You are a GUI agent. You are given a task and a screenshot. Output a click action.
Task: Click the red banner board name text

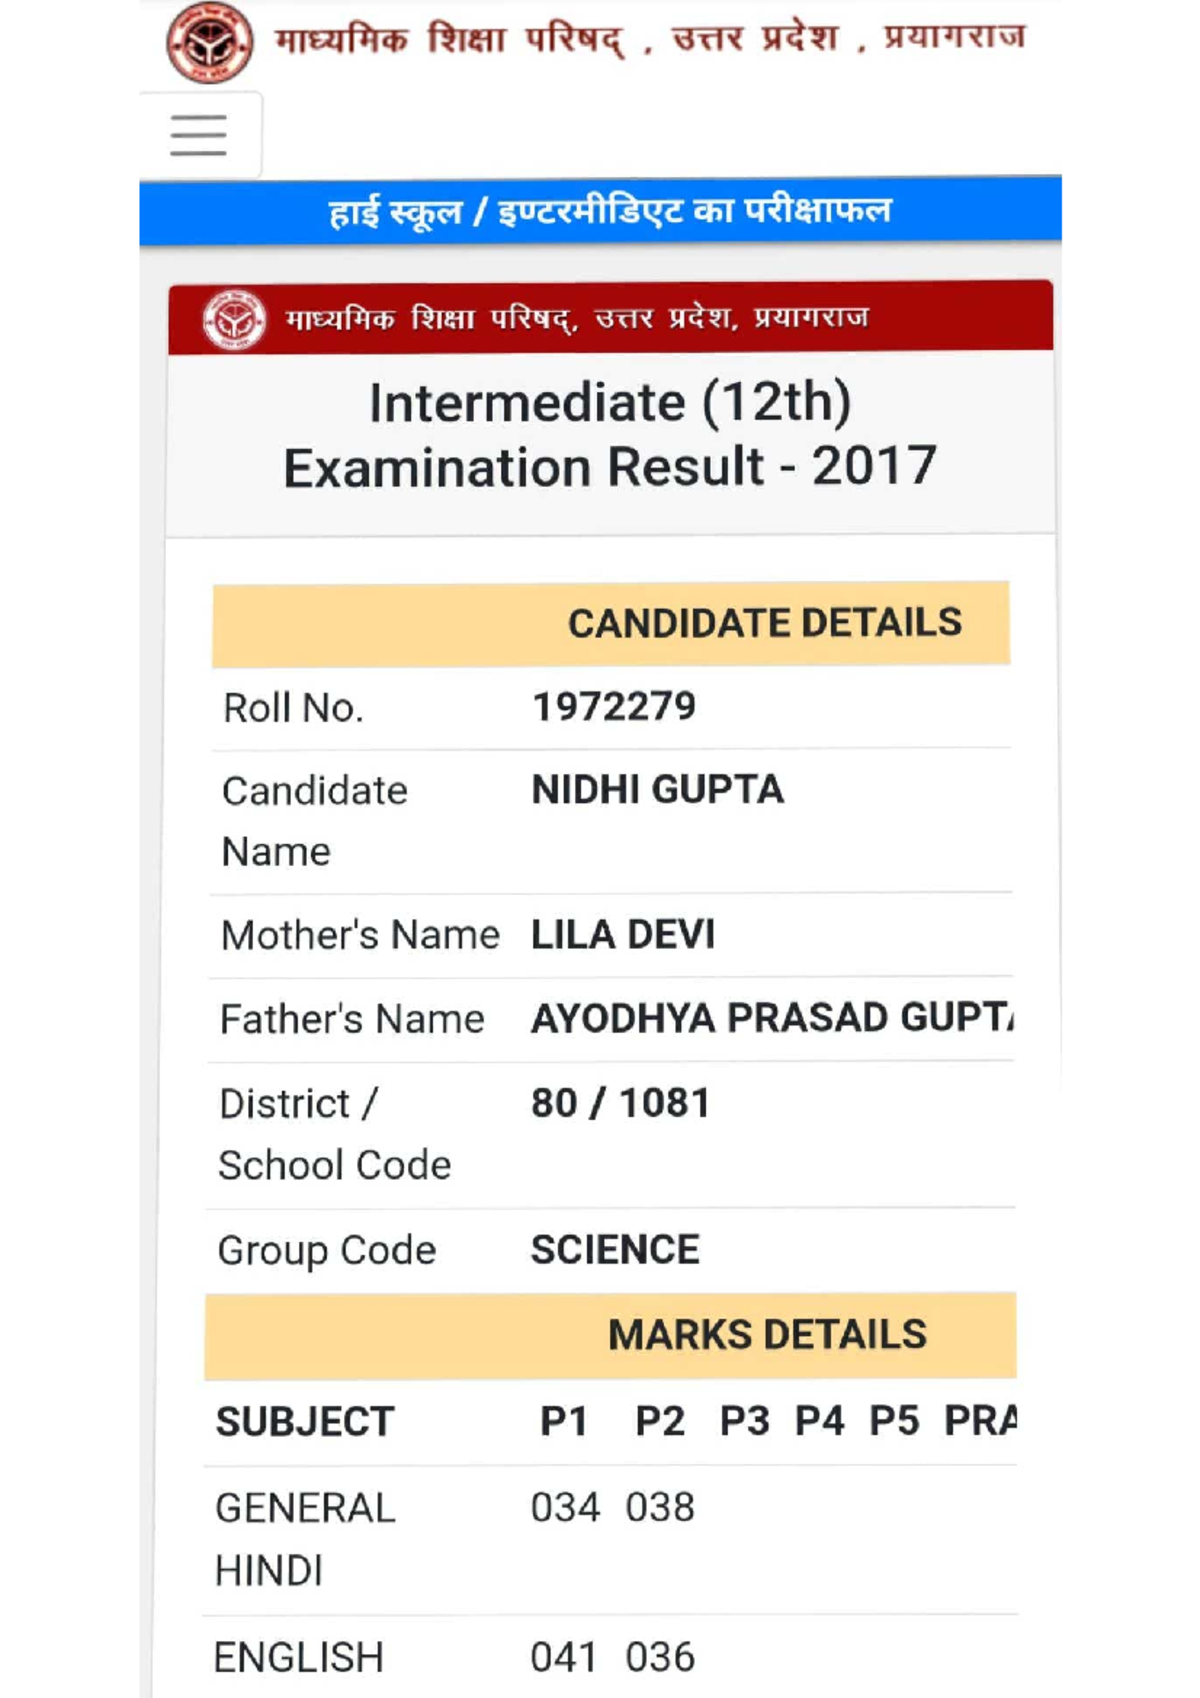click(577, 319)
